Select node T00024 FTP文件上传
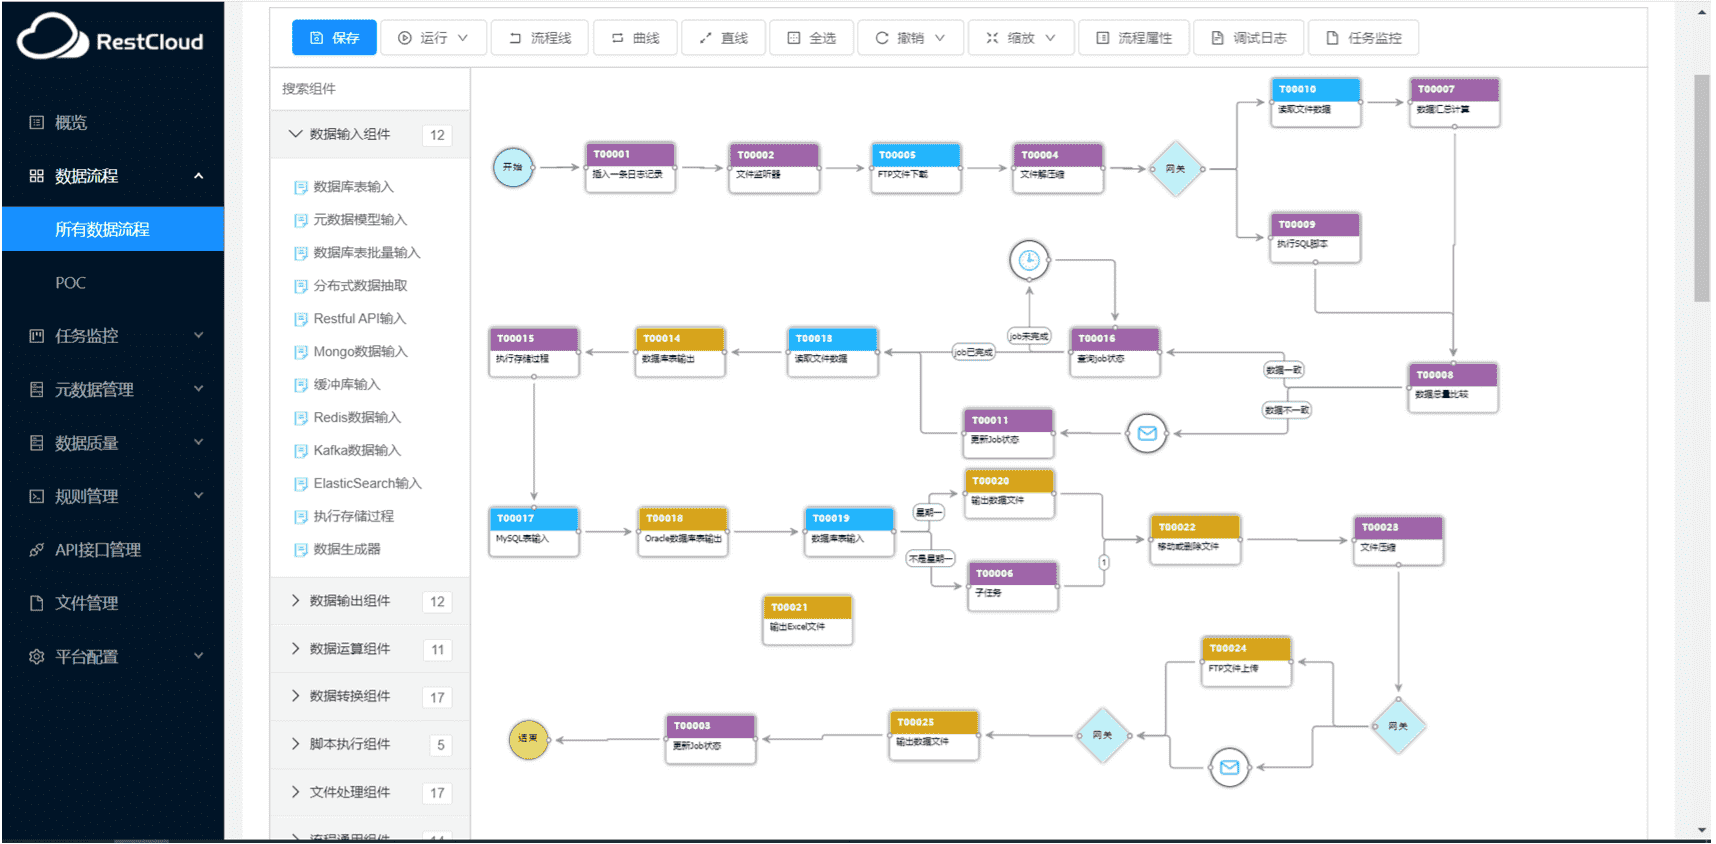This screenshot has height=844, width=1716. (x=1247, y=661)
